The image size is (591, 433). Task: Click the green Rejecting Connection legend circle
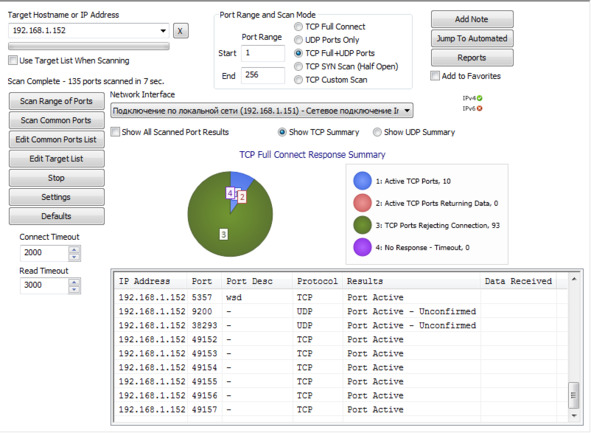[x=362, y=225]
